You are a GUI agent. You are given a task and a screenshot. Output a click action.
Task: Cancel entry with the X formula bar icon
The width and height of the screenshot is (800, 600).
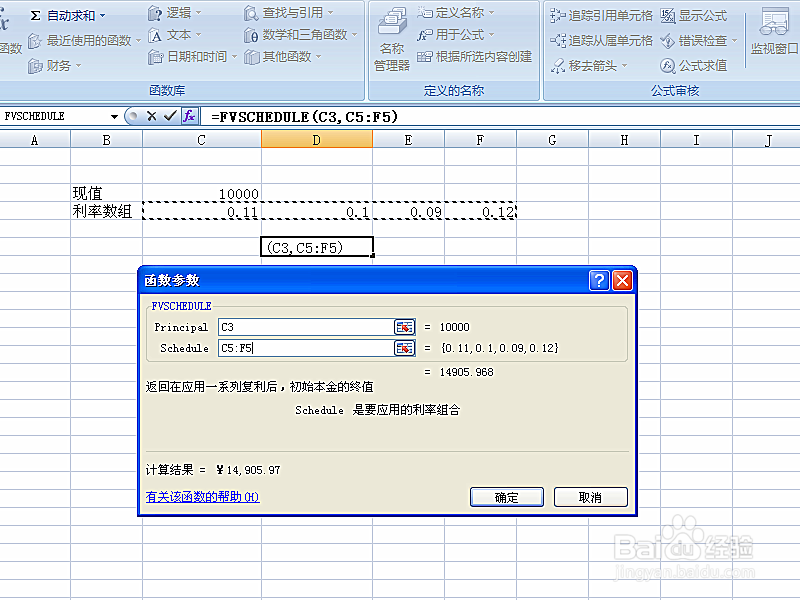click(152, 115)
